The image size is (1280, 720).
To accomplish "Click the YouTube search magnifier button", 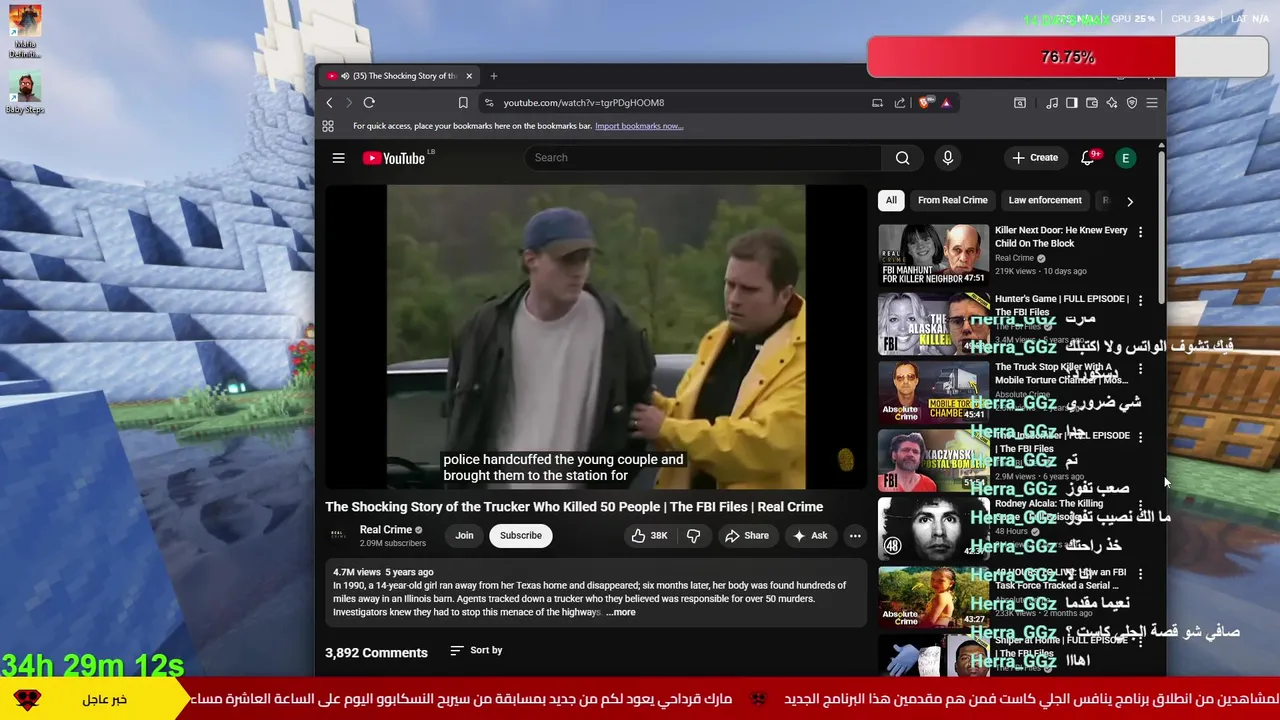I will (x=903, y=158).
